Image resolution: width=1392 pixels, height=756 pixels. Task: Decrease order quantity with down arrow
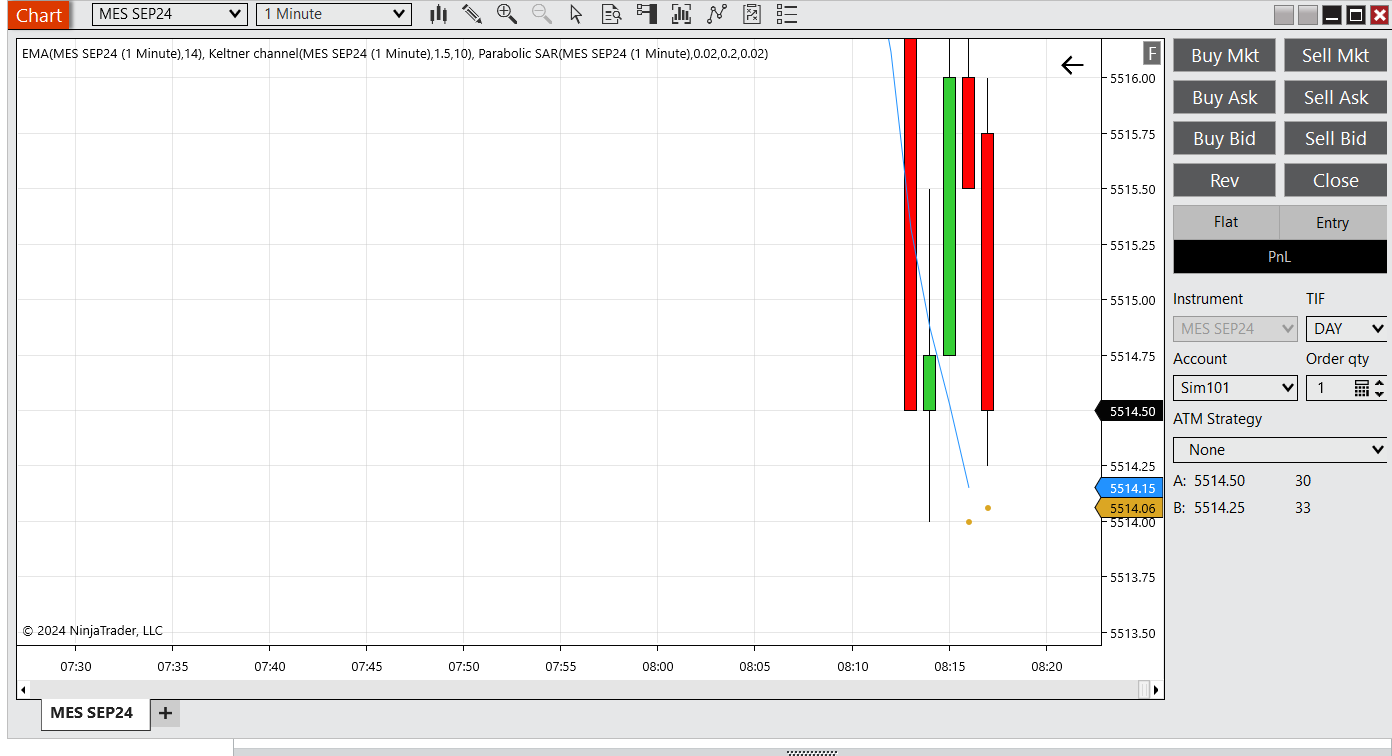pyautogui.click(x=1380, y=393)
